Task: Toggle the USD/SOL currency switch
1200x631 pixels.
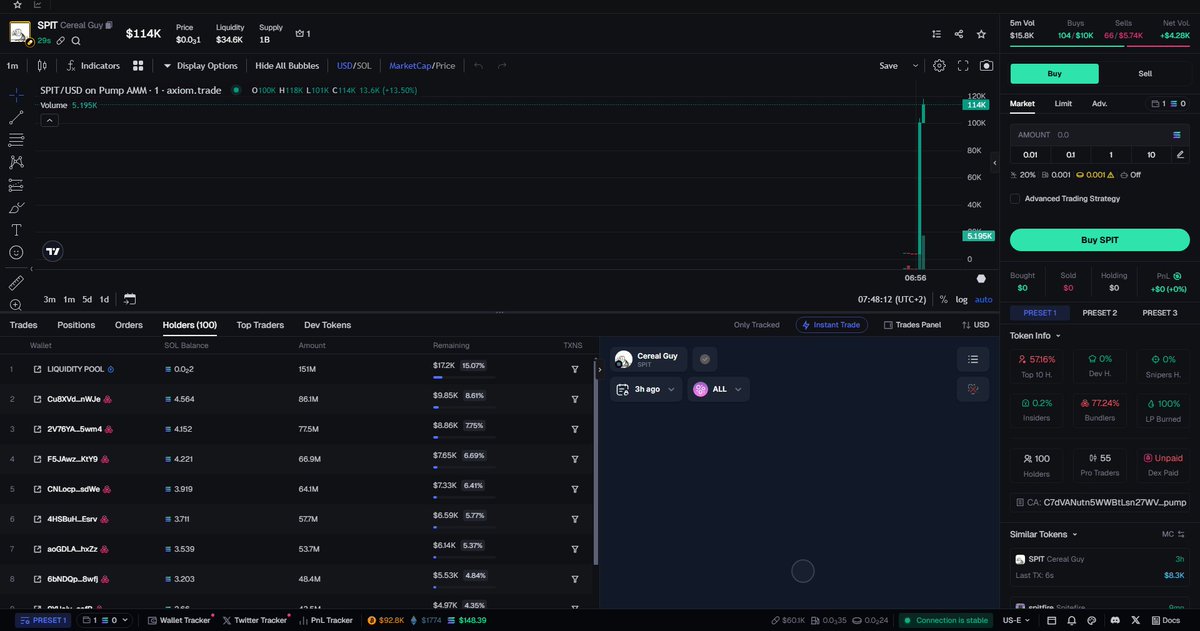Action: 354,66
